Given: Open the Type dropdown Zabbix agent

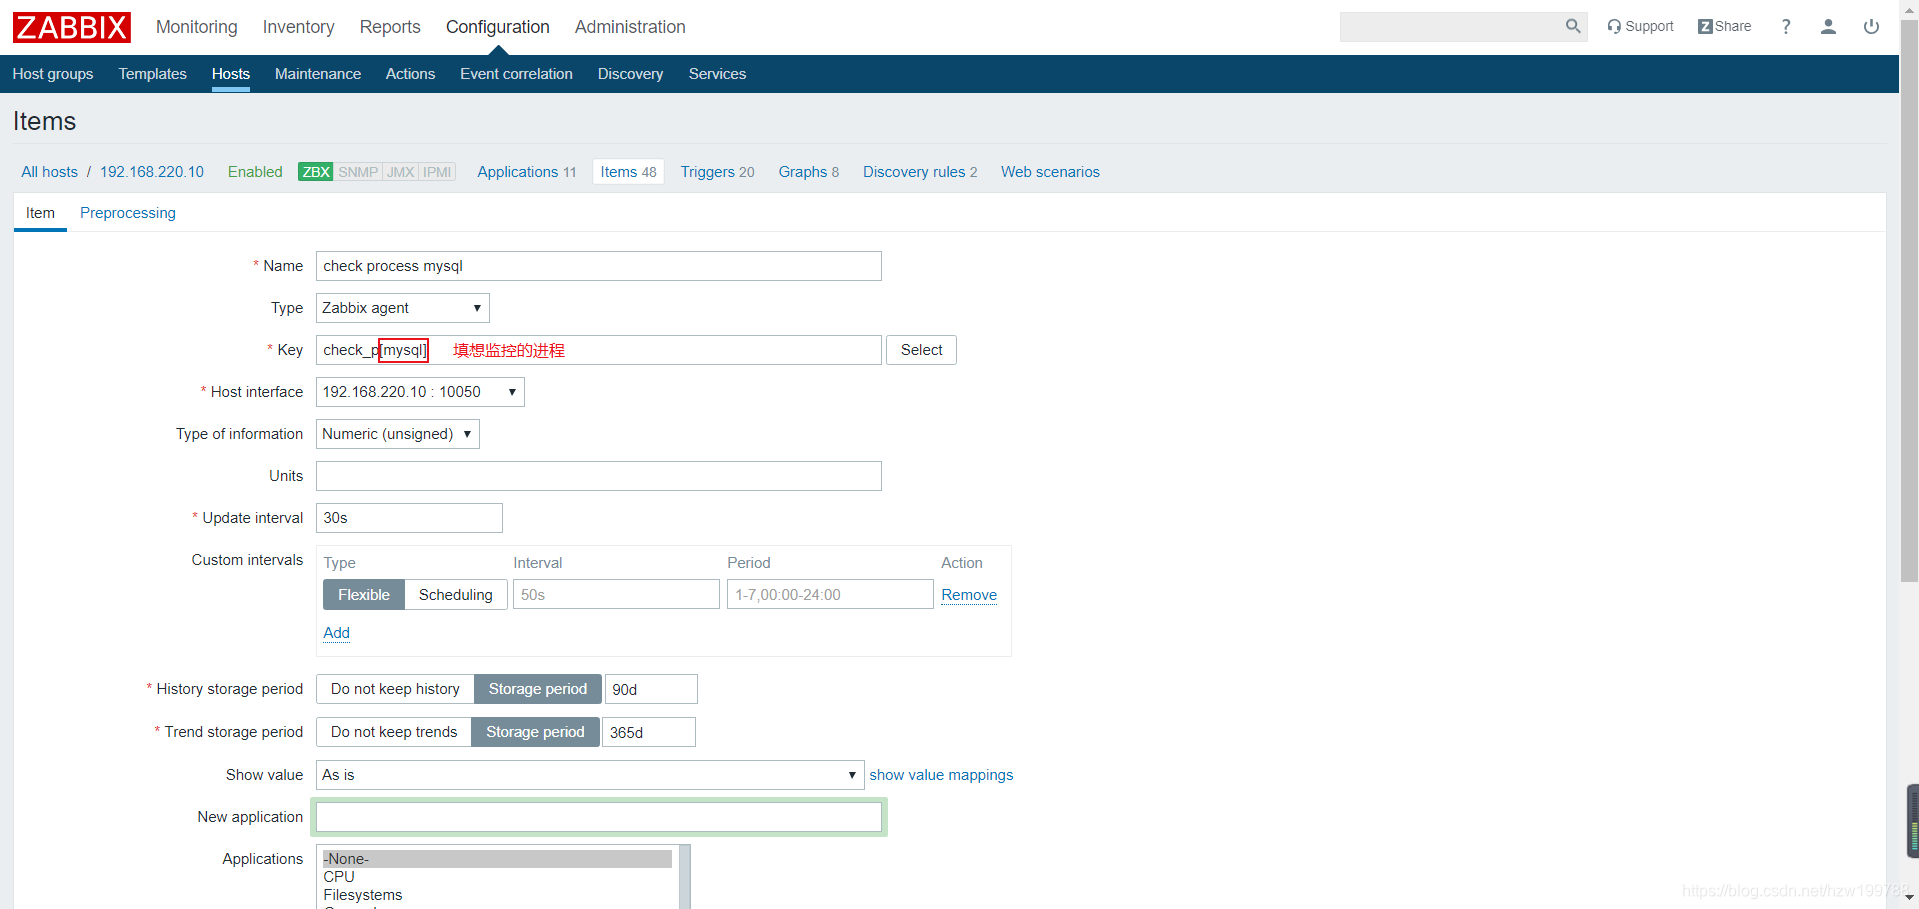Looking at the screenshot, I should [403, 308].
